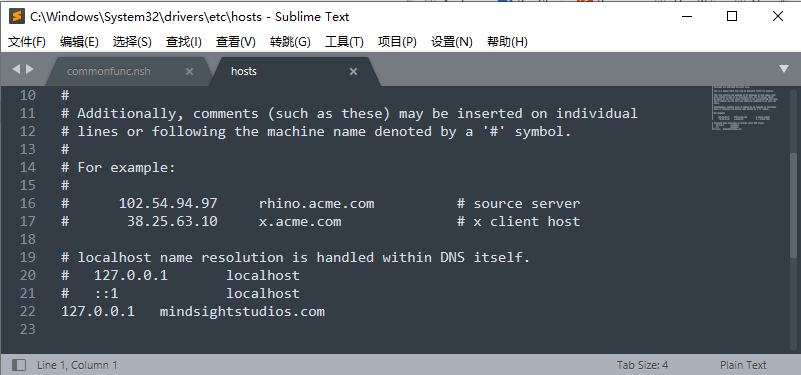The height and width of the screenshot is (375, 801).
Task: Place cursor on mindsightstudios.com text
Action: (x=242, y=312)
